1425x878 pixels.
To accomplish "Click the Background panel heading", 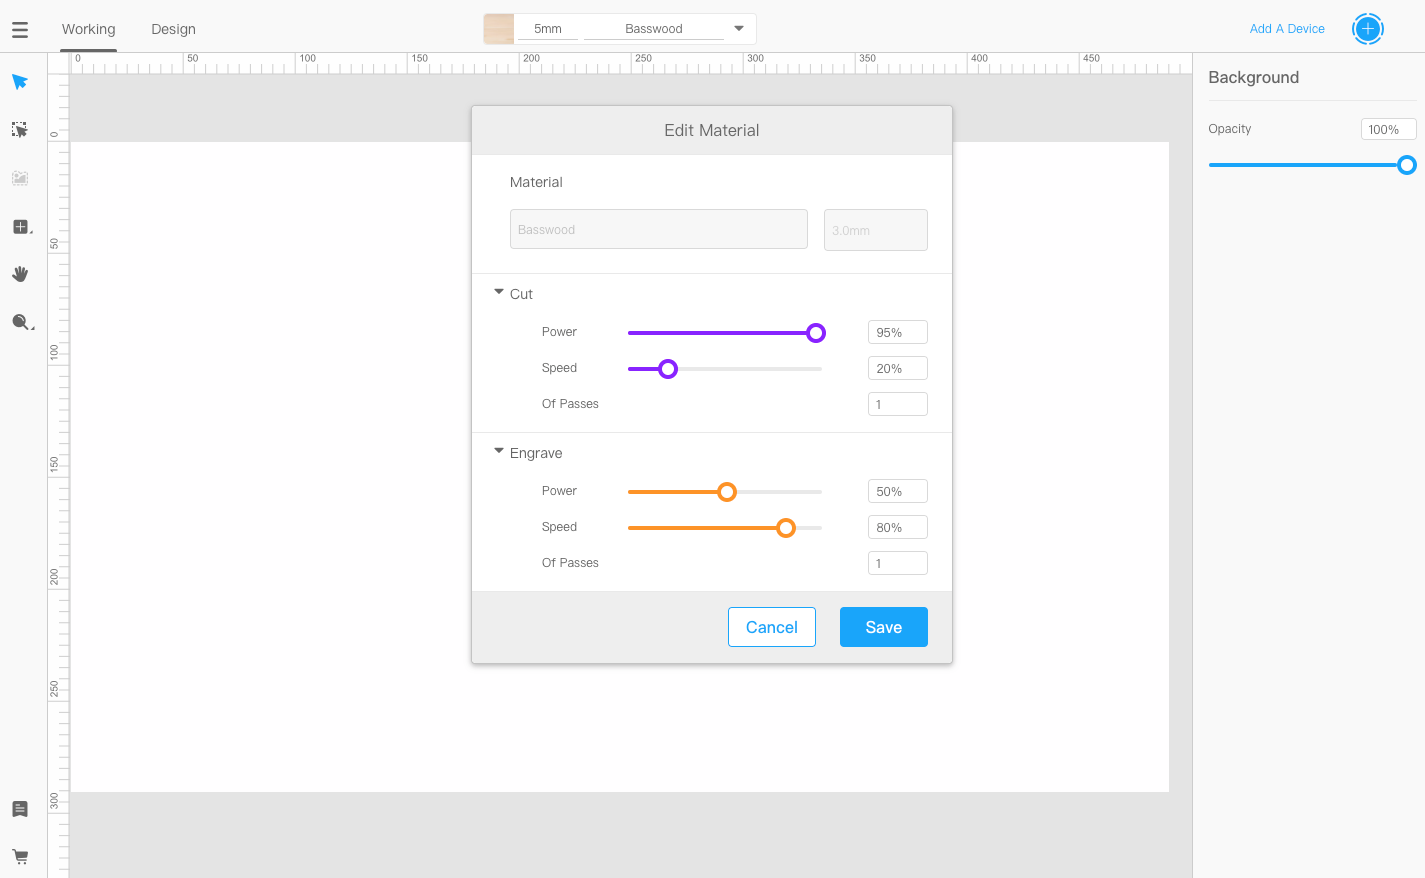I will tap(1254, 77).
